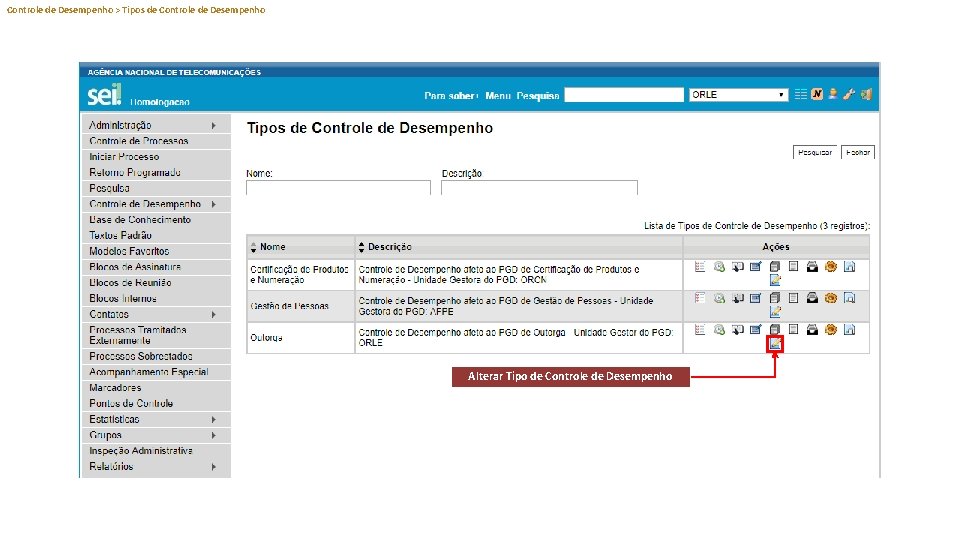Focus the Descrição filter input field
Screen dimensions: 960x540
coord(539,187)
